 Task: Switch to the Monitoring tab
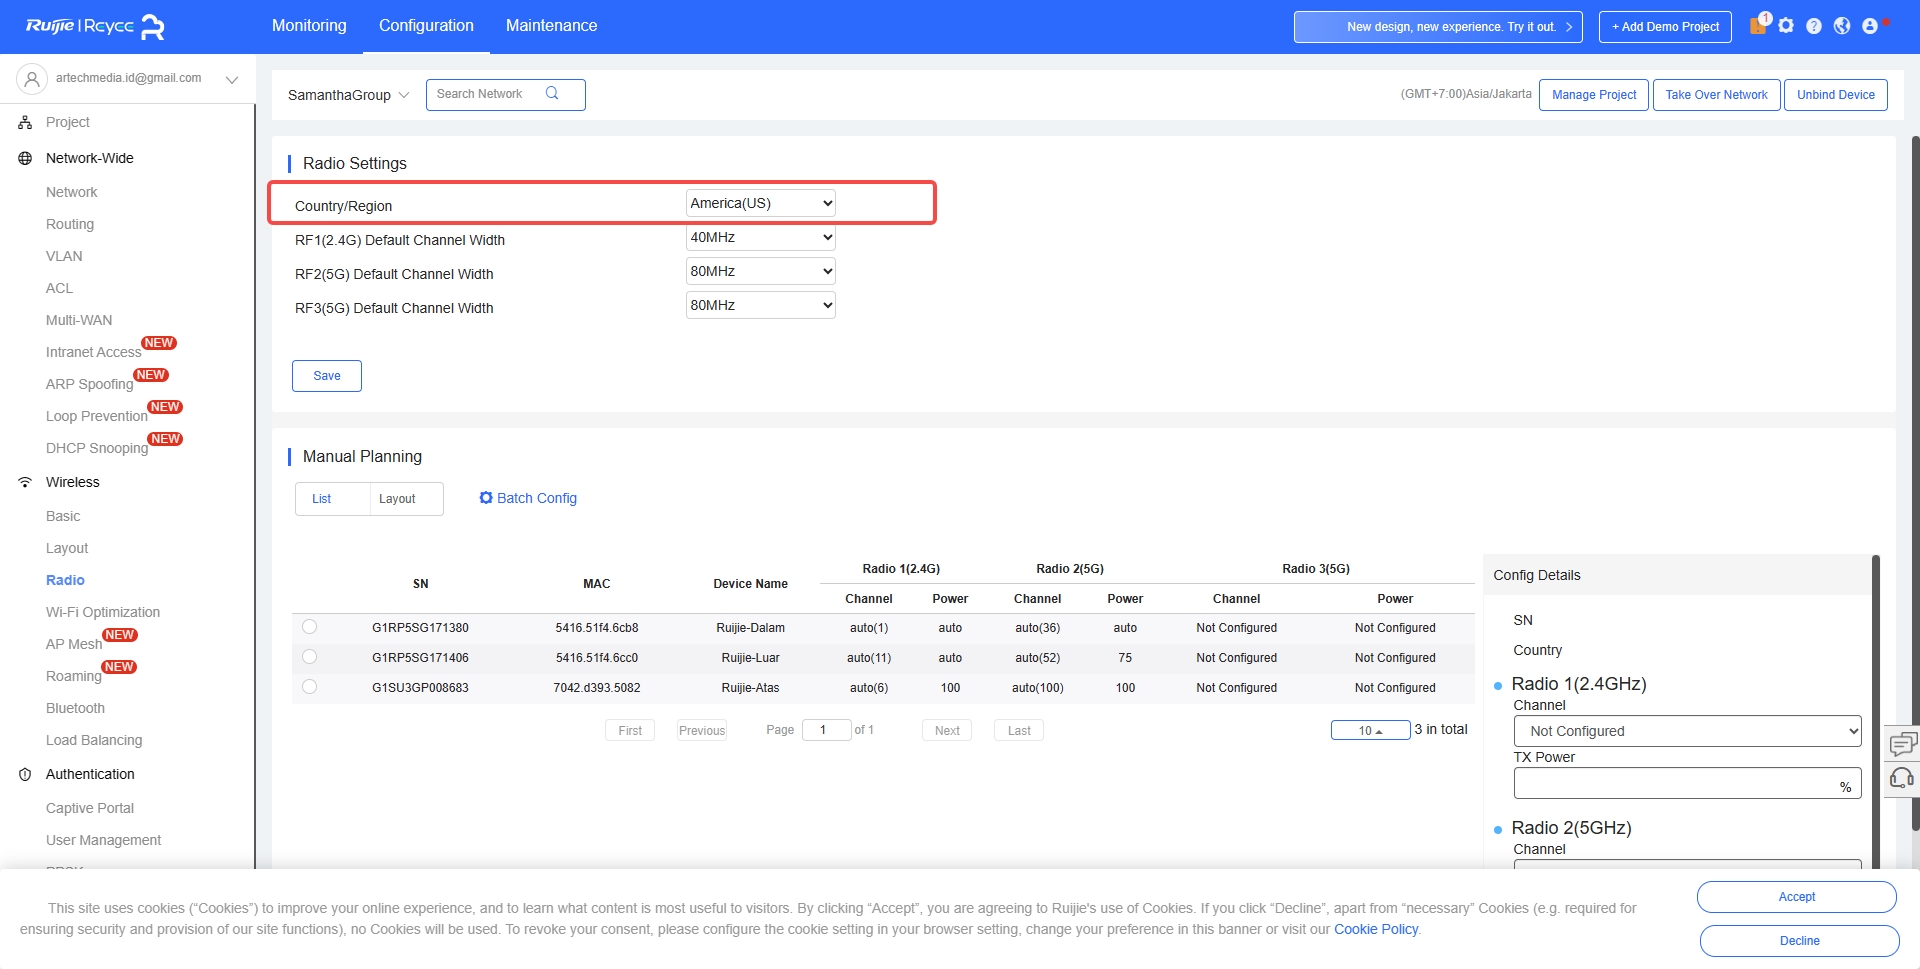point(309,26)
